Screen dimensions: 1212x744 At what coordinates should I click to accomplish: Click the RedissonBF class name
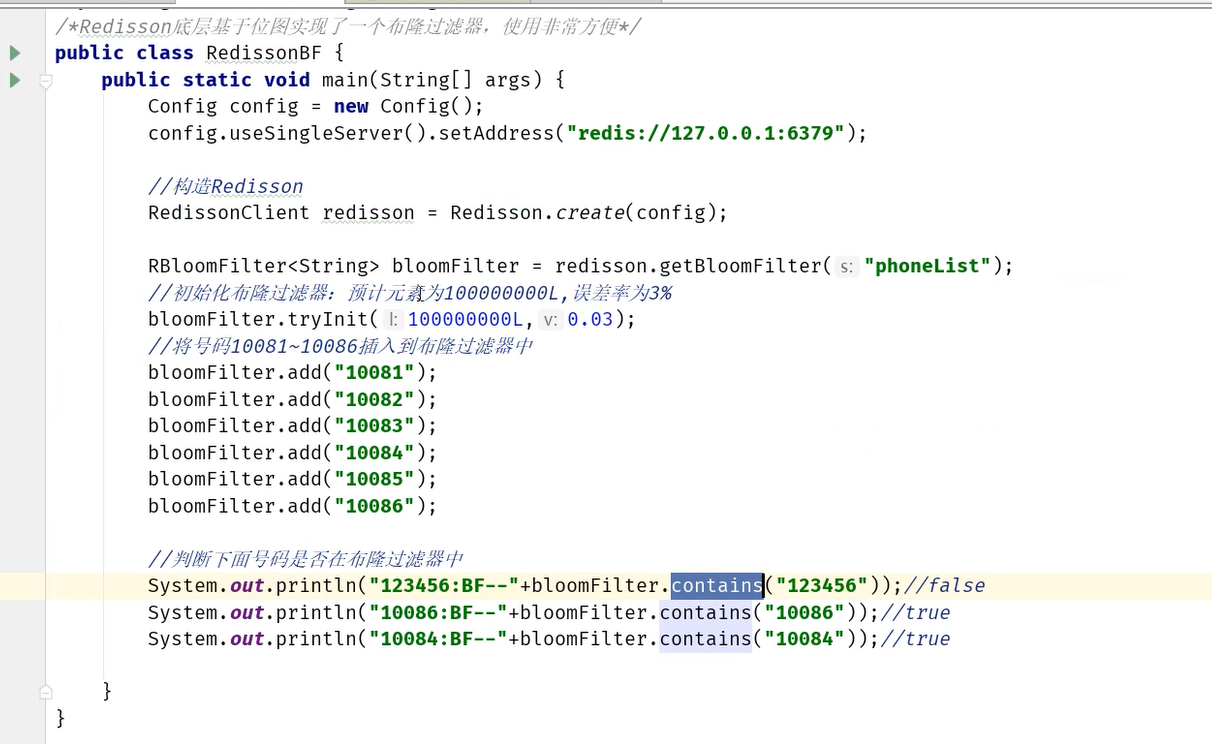click(x=264, y=53)
